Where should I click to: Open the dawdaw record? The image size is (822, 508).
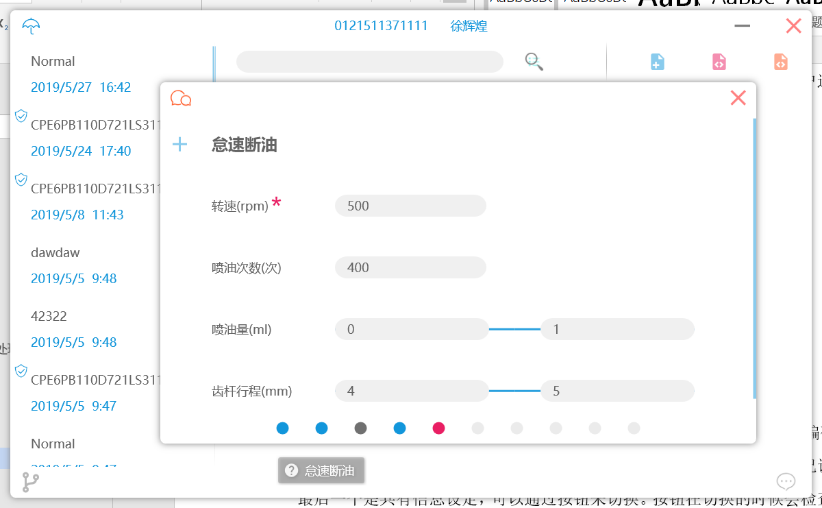55,252
